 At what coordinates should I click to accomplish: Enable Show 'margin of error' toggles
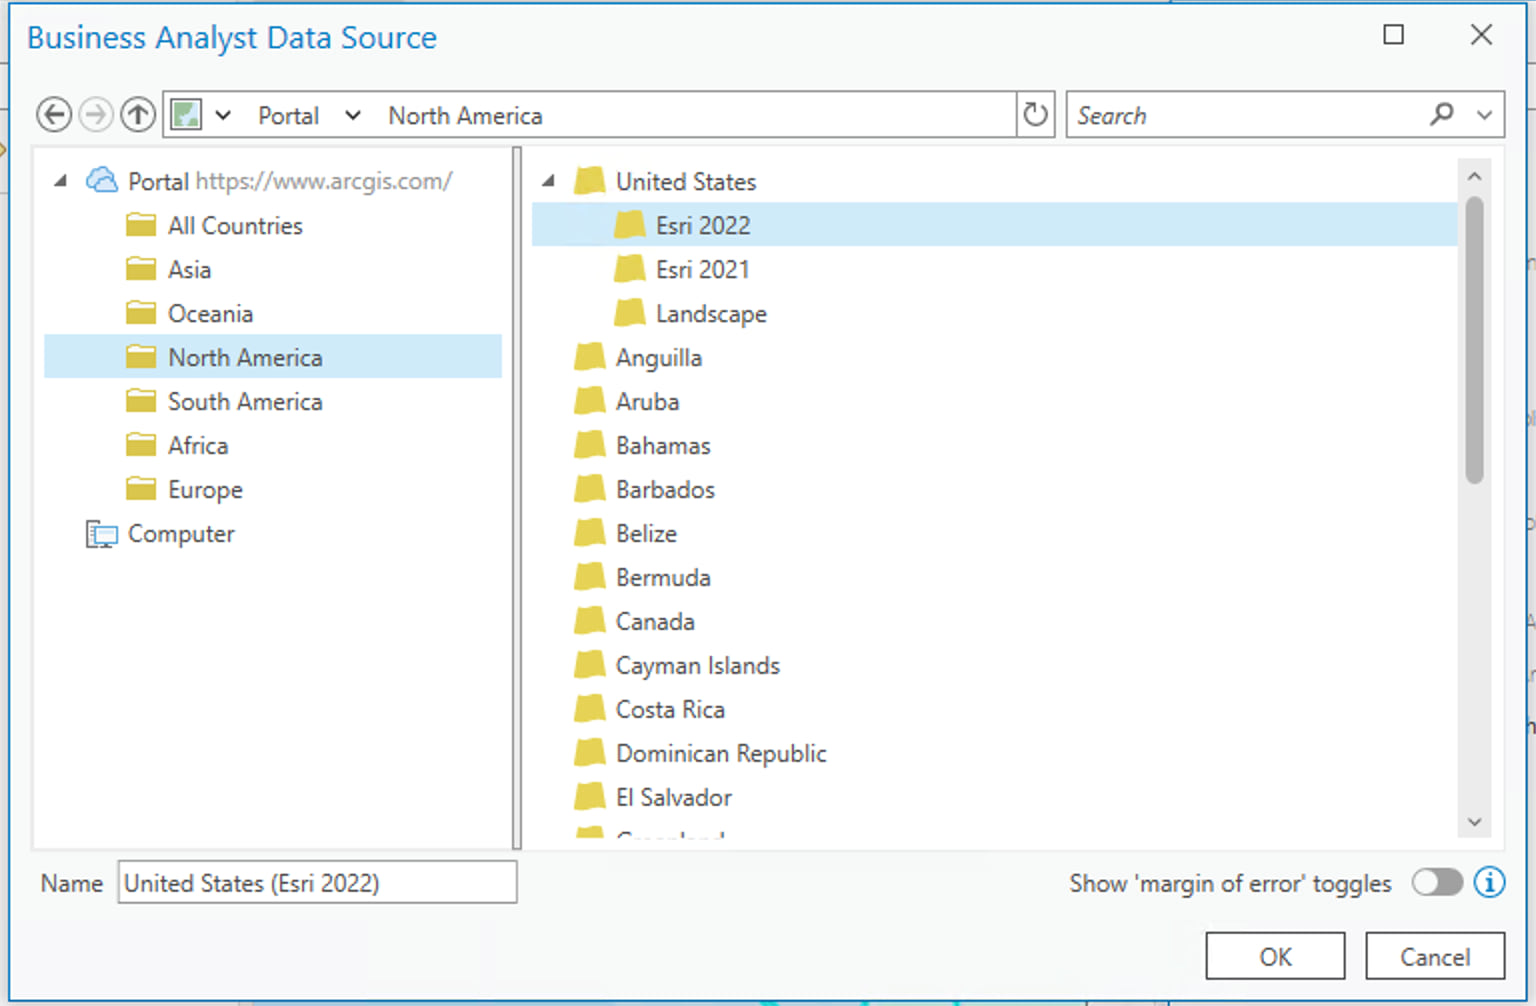[x=1437, y=883]
